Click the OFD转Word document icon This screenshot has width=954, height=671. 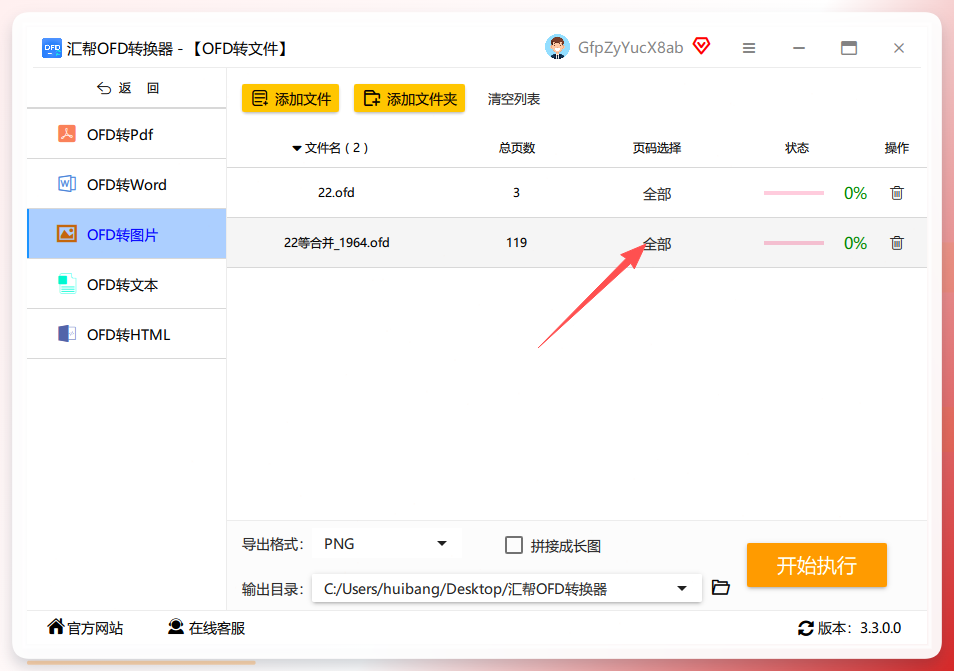tap(67, 184)
